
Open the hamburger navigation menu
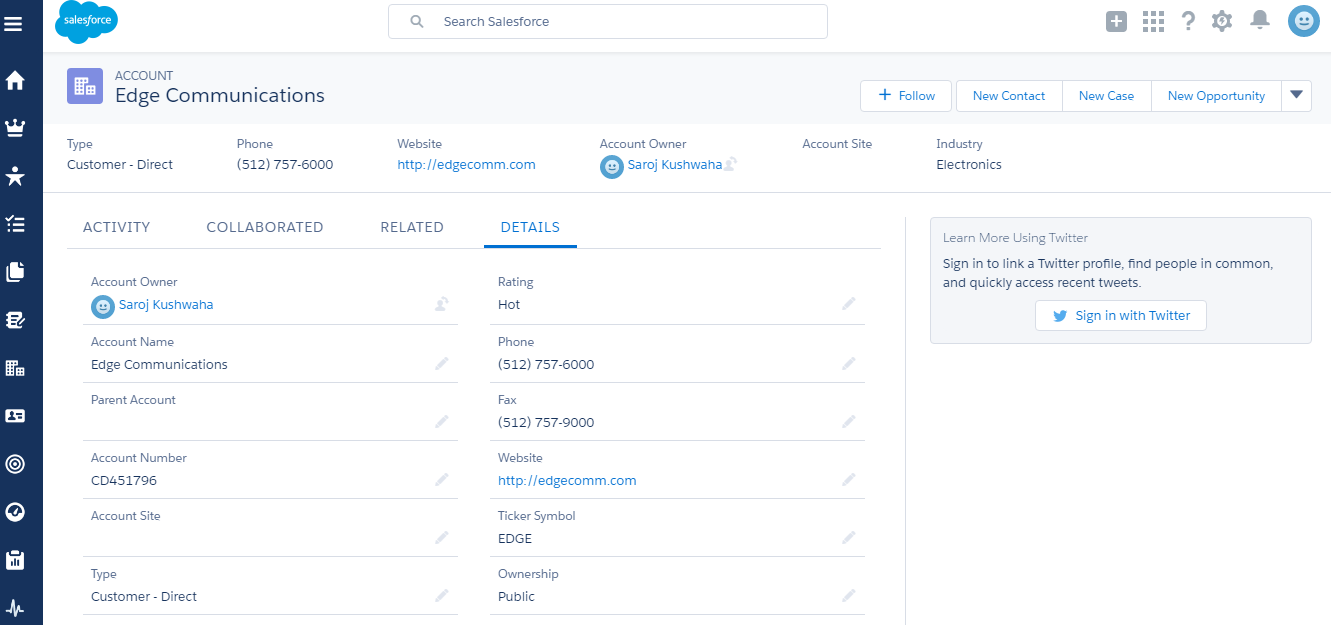(14, 24)
